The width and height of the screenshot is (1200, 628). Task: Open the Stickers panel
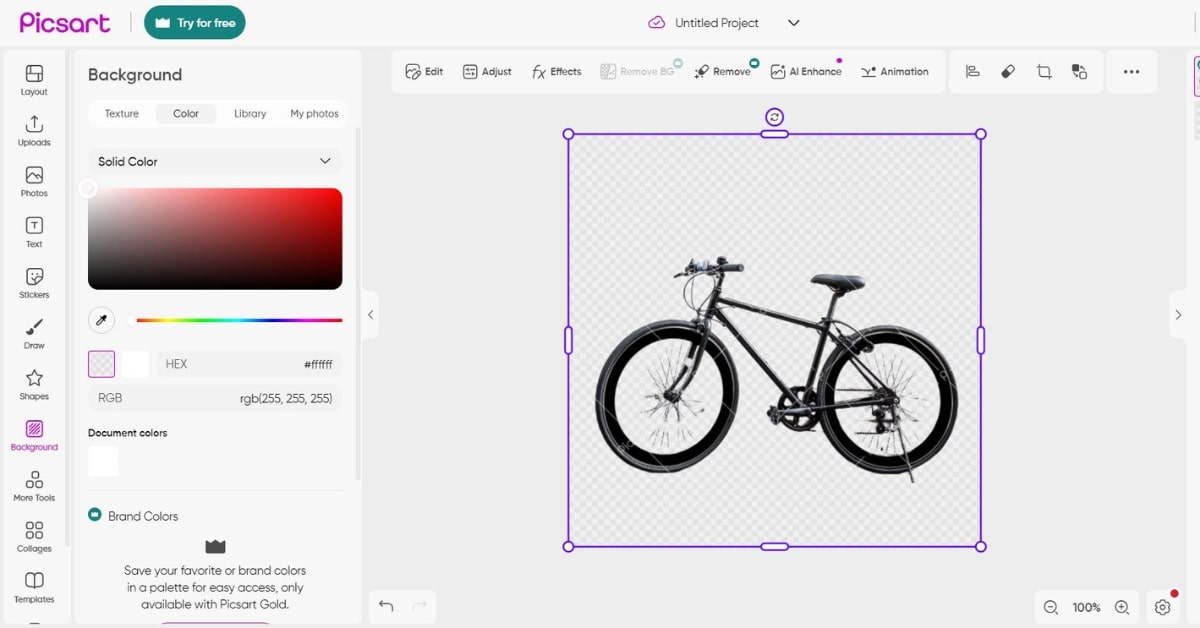click(34, 284)
